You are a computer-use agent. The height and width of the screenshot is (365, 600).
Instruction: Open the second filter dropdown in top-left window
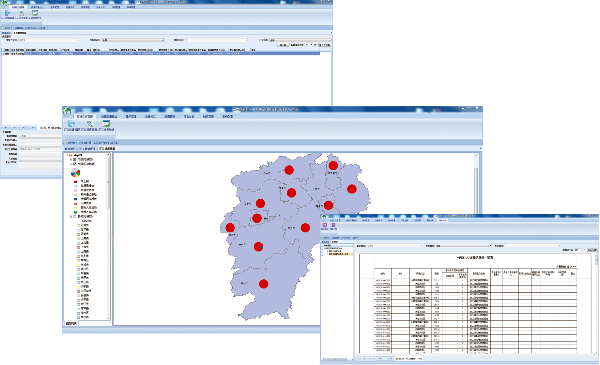pos(133,40)
